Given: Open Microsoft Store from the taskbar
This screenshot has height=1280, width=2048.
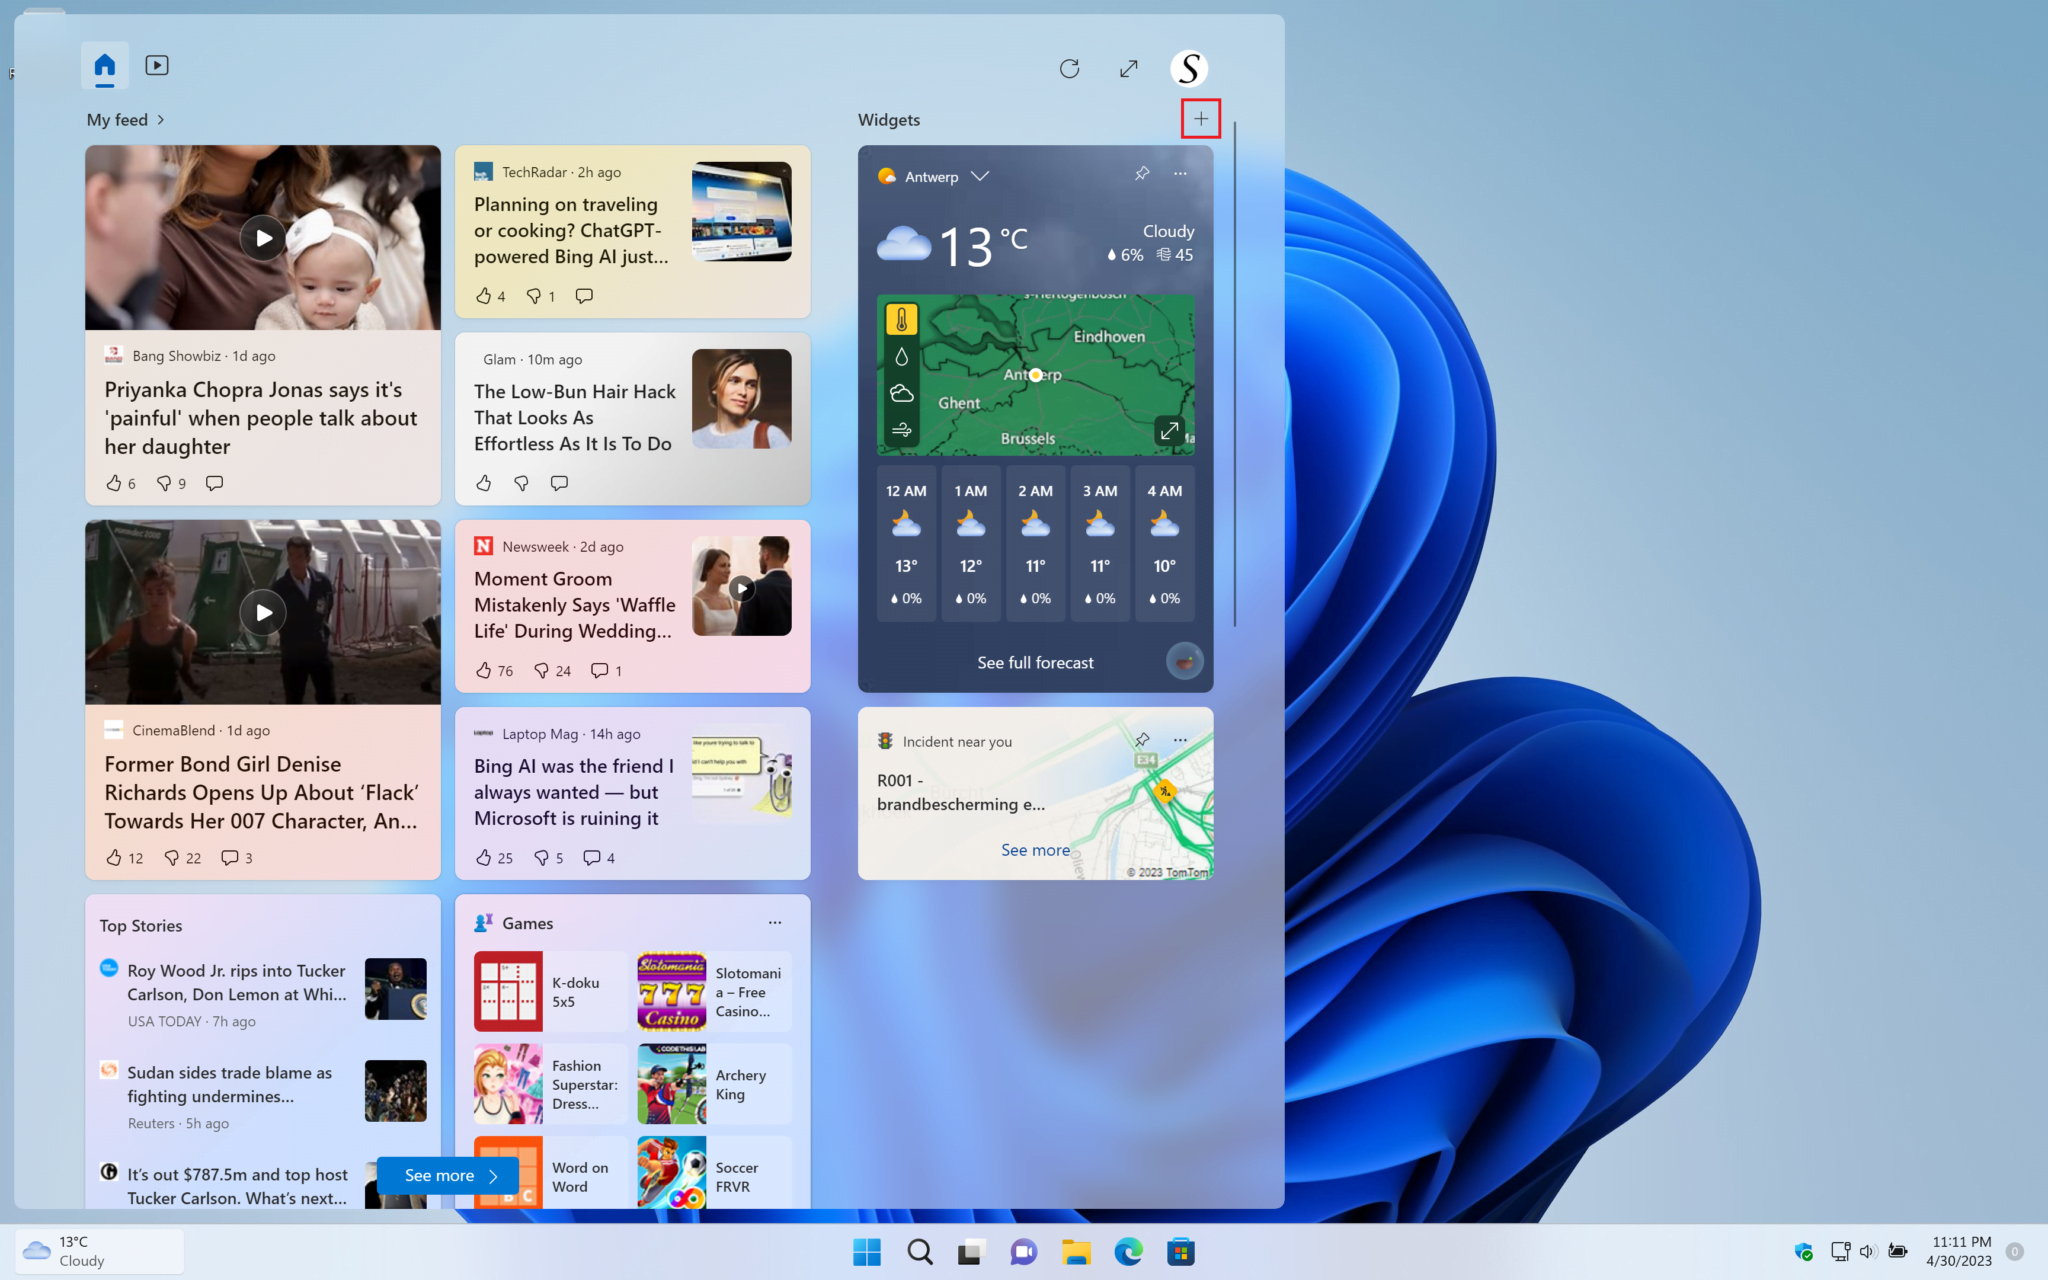Looking at the screenshot, I should point(1181,1251).
